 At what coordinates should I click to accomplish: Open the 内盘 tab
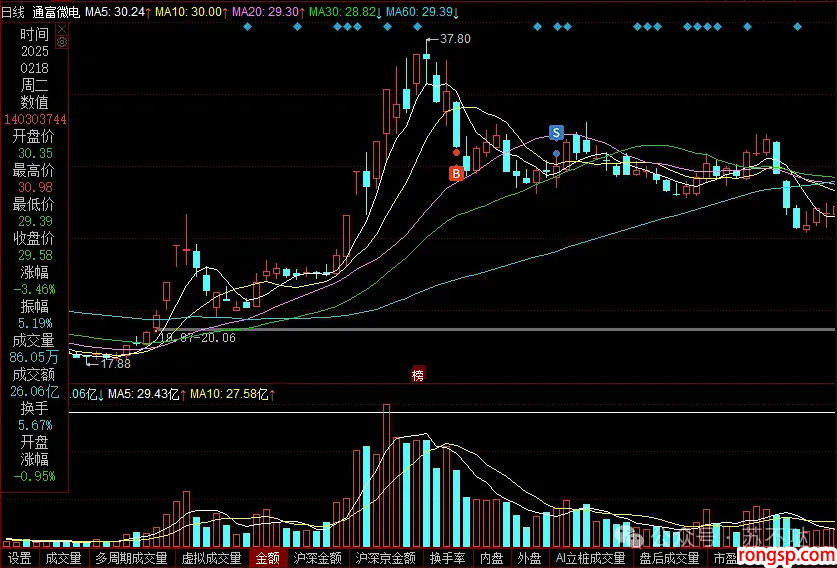point(491,559)
